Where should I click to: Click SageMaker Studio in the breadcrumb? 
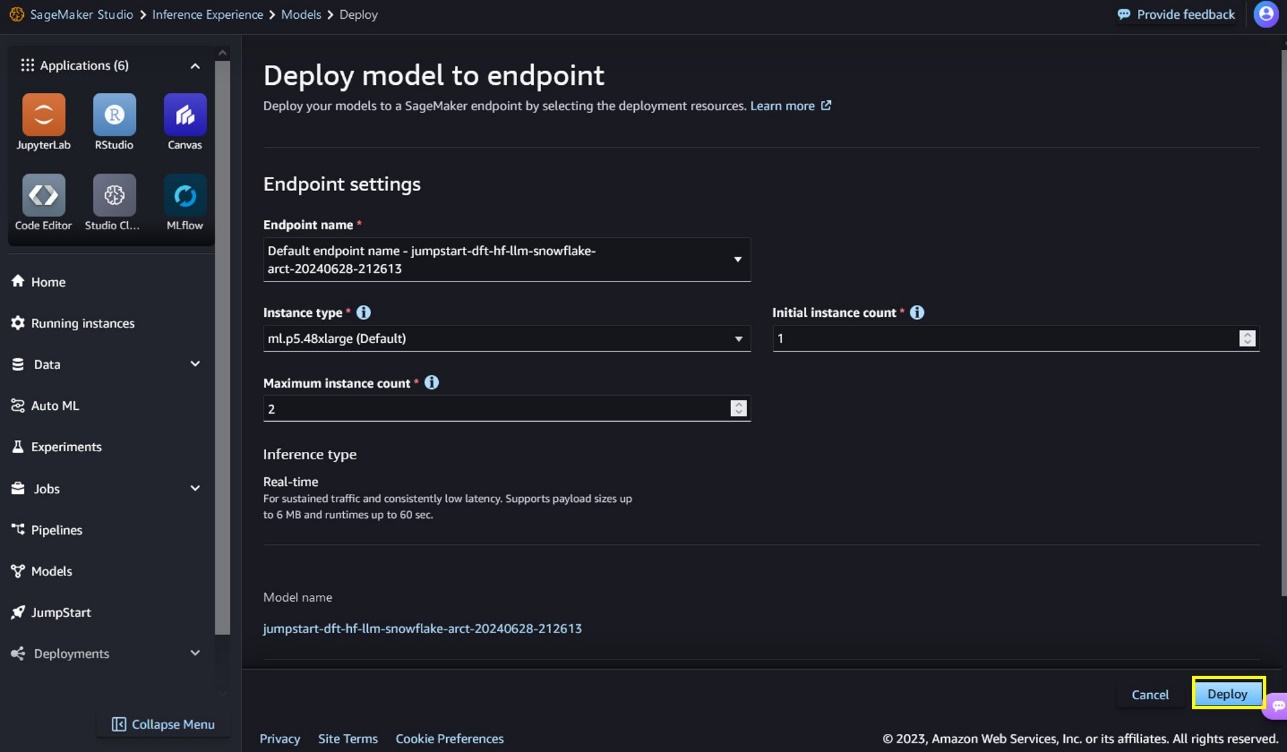(x=80, y=15)
